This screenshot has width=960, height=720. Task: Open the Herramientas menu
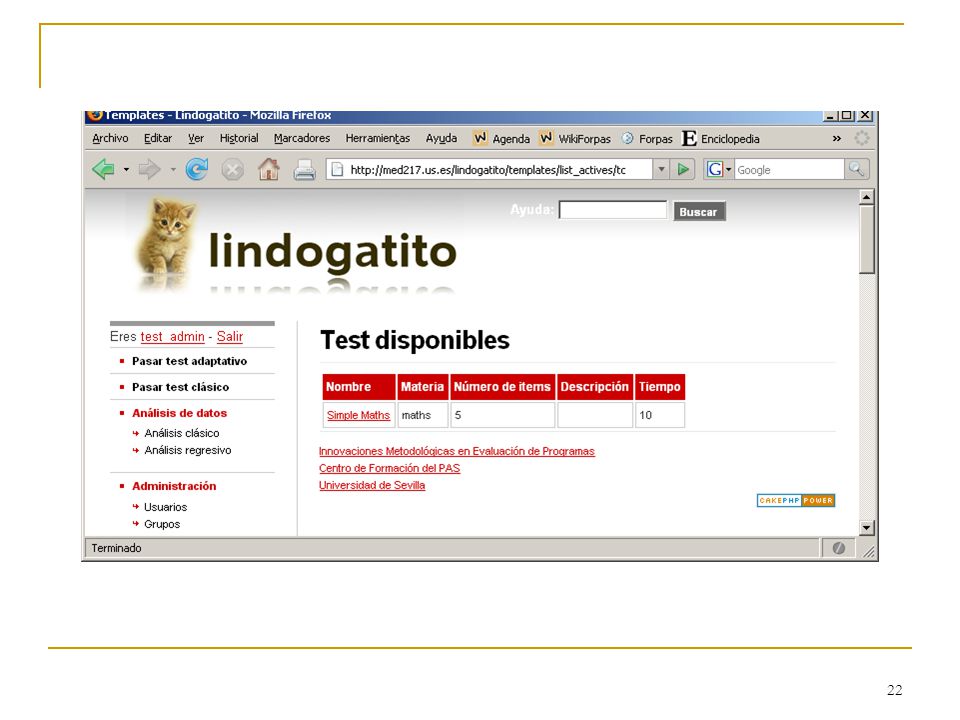click(x=378, y=138)
